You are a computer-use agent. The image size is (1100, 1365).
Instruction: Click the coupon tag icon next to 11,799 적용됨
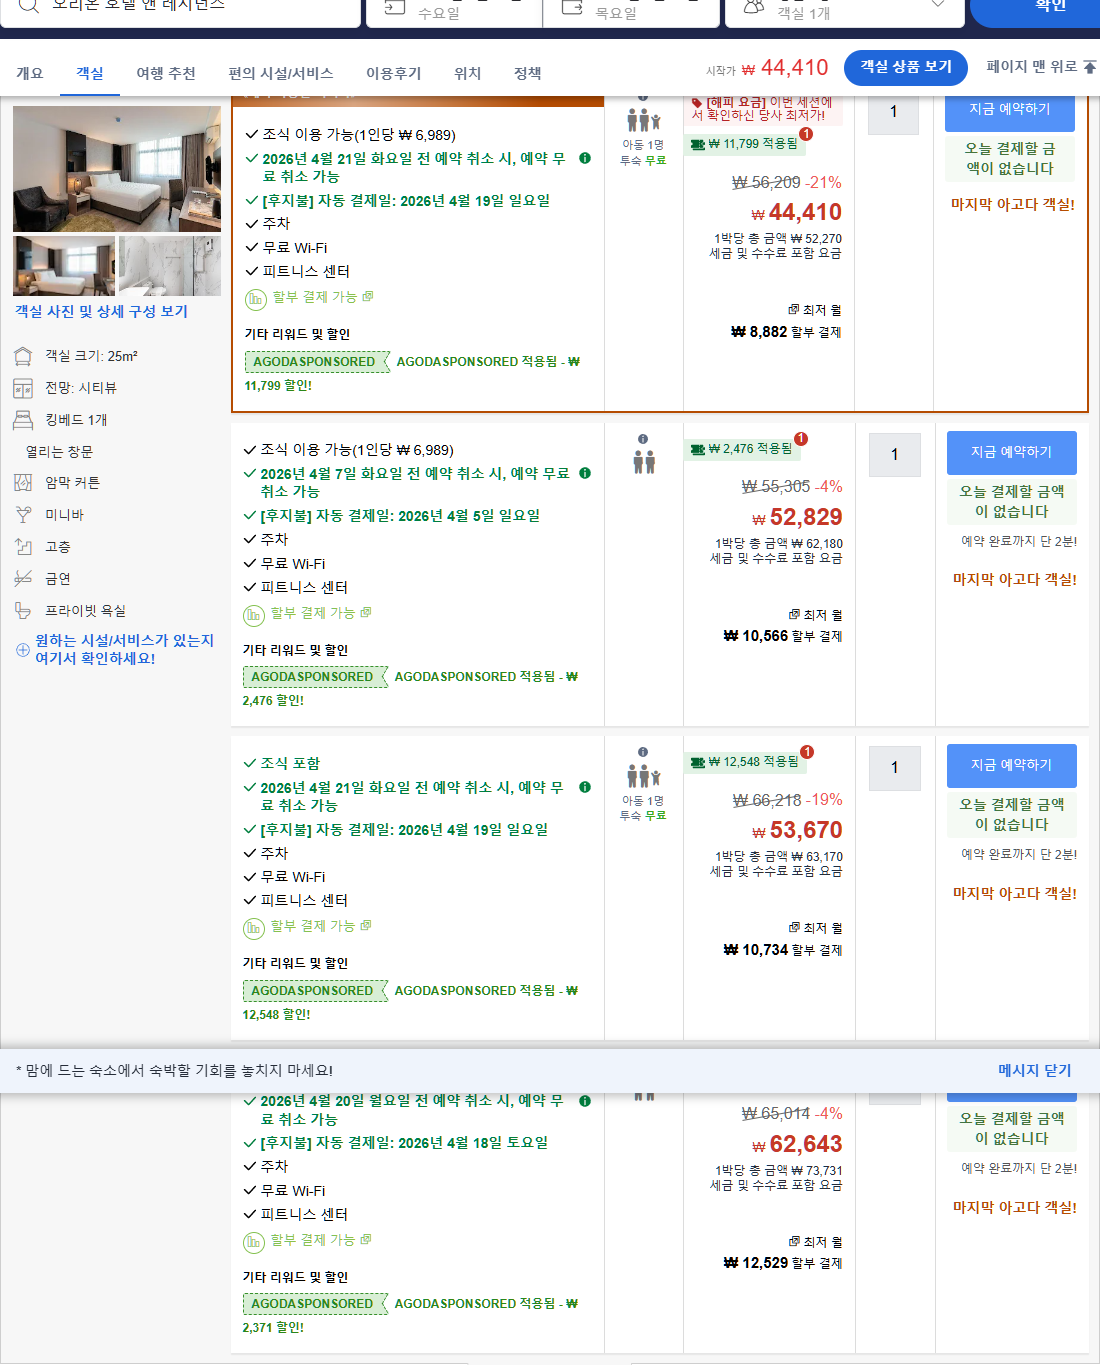pos(700,143)
